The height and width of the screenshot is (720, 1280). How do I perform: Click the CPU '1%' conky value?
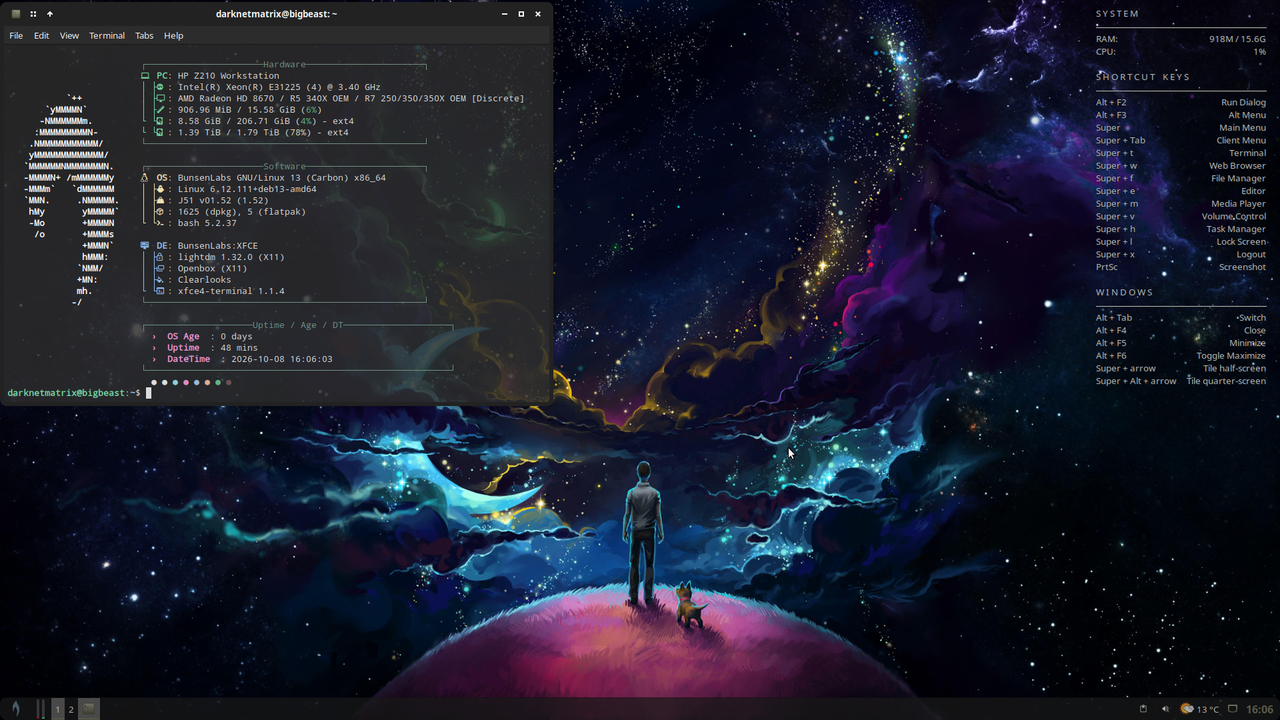(1260, 51)
